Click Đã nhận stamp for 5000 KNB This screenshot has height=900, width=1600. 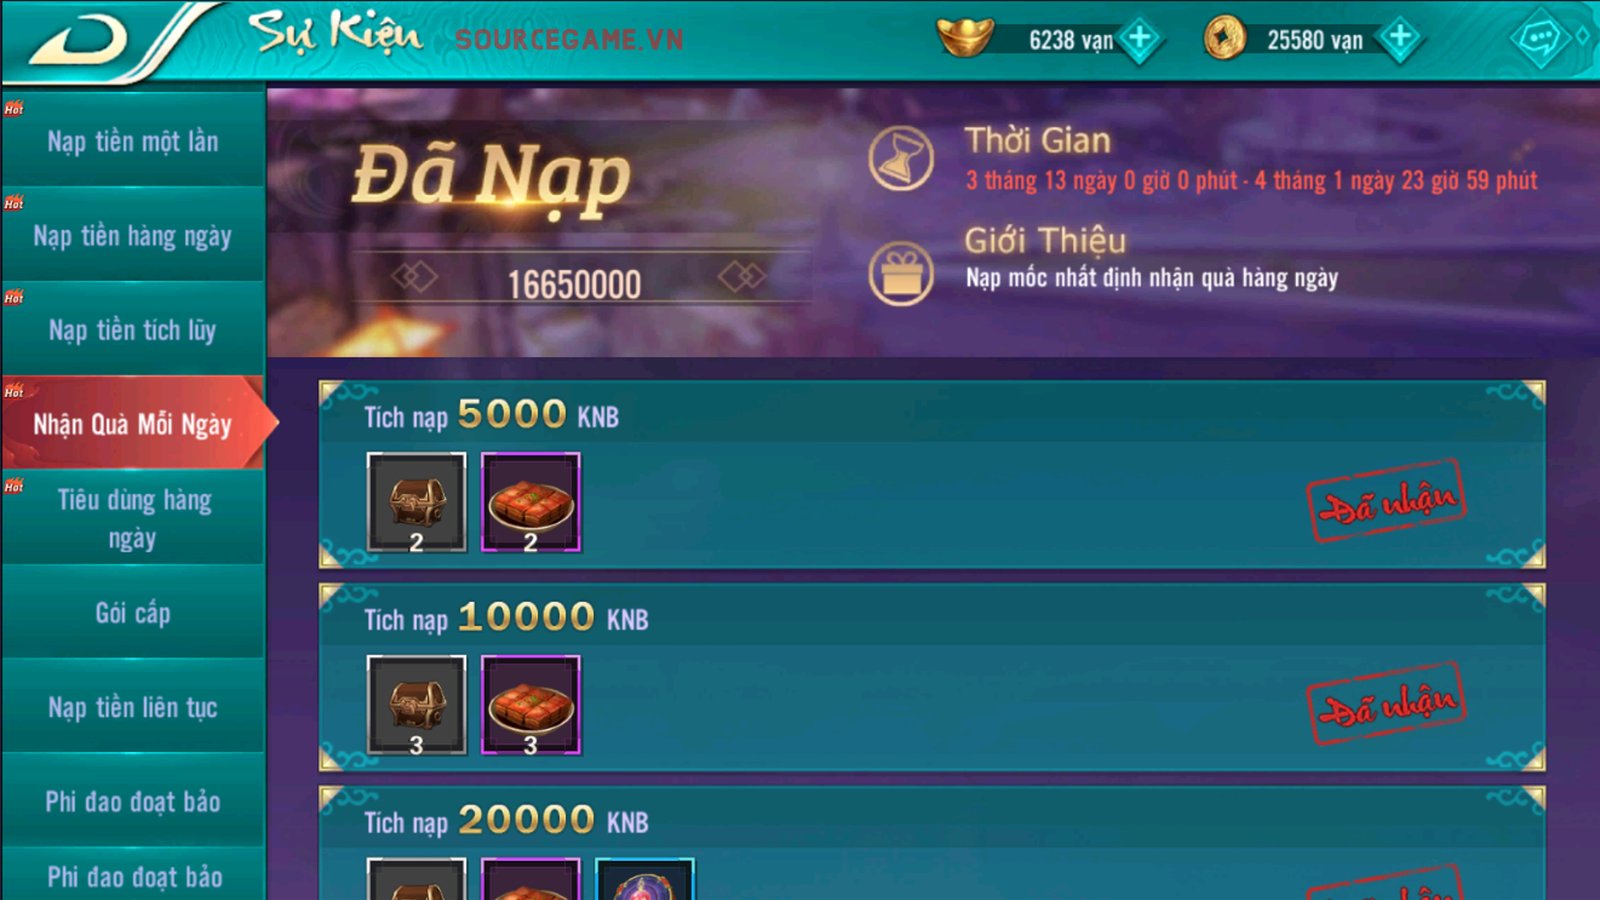(1386, 501)
